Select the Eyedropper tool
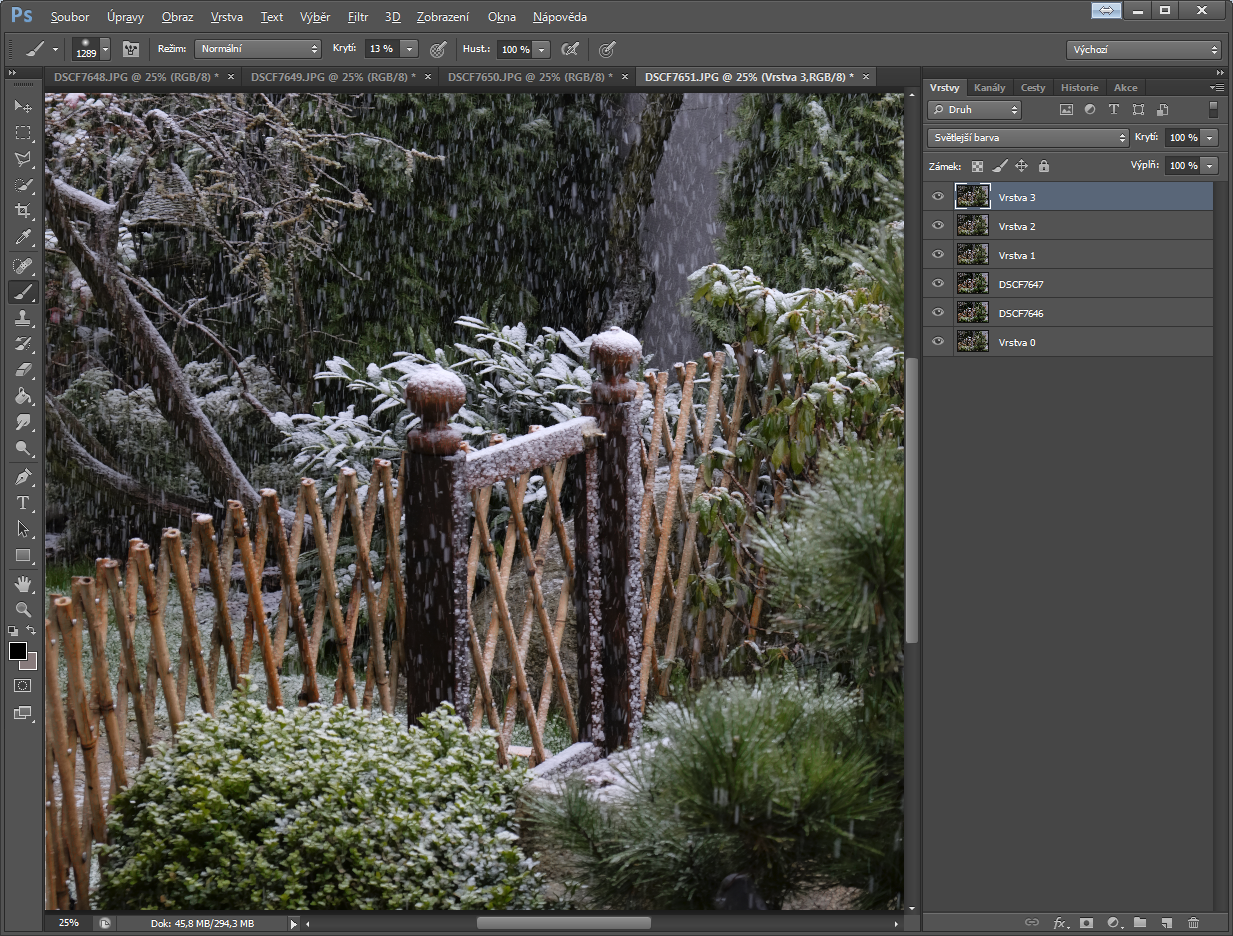This screenshot has height=936, width=1233. pos(22,237)
